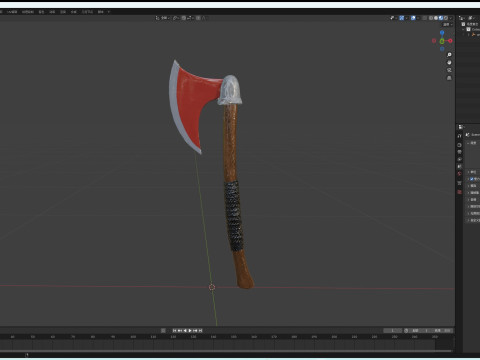The width and height of the screenshot is (480, 360).
Task: Open the Render properties tab
Action: [459, 145]
